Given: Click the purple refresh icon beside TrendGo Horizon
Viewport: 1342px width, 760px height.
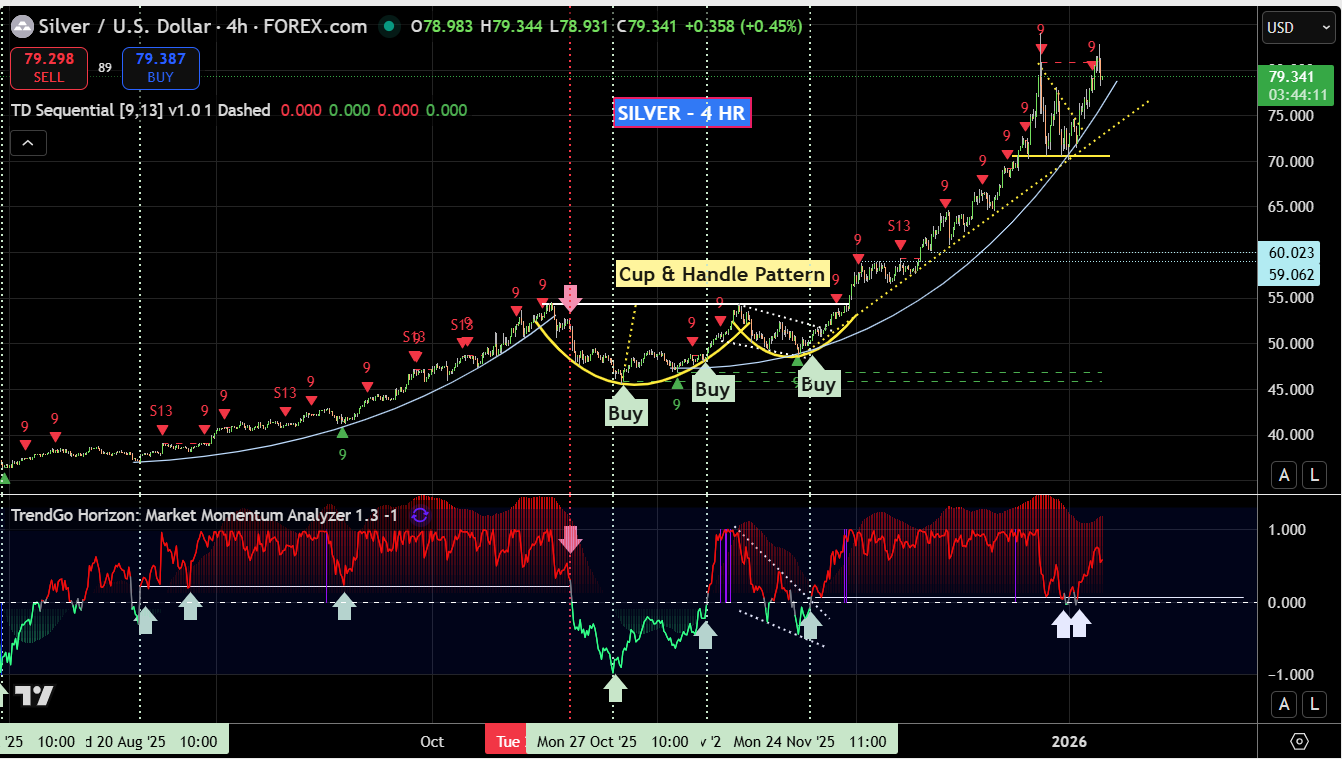Looking at the screenshot, I should click(420, 515).
